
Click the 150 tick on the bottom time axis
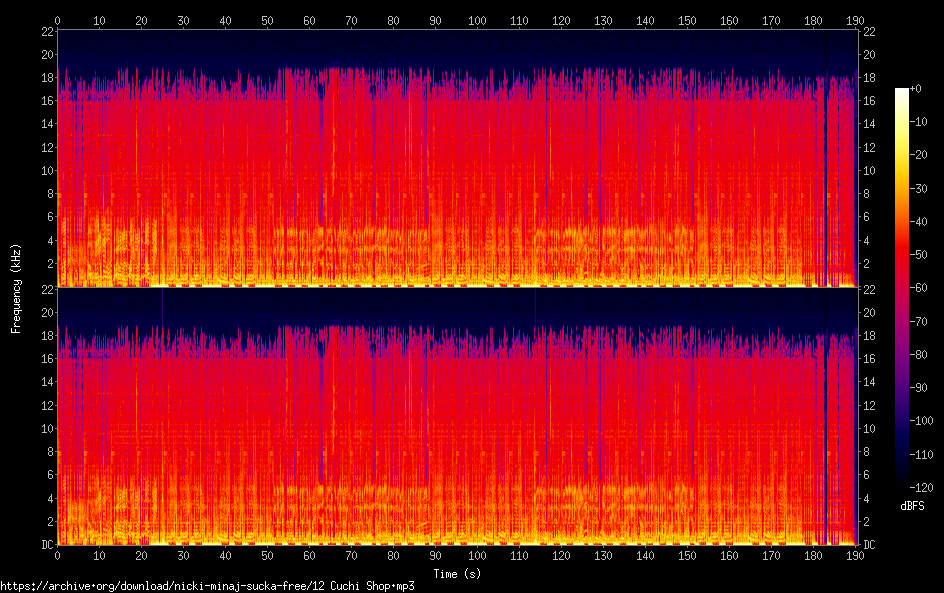coord(687,555)
